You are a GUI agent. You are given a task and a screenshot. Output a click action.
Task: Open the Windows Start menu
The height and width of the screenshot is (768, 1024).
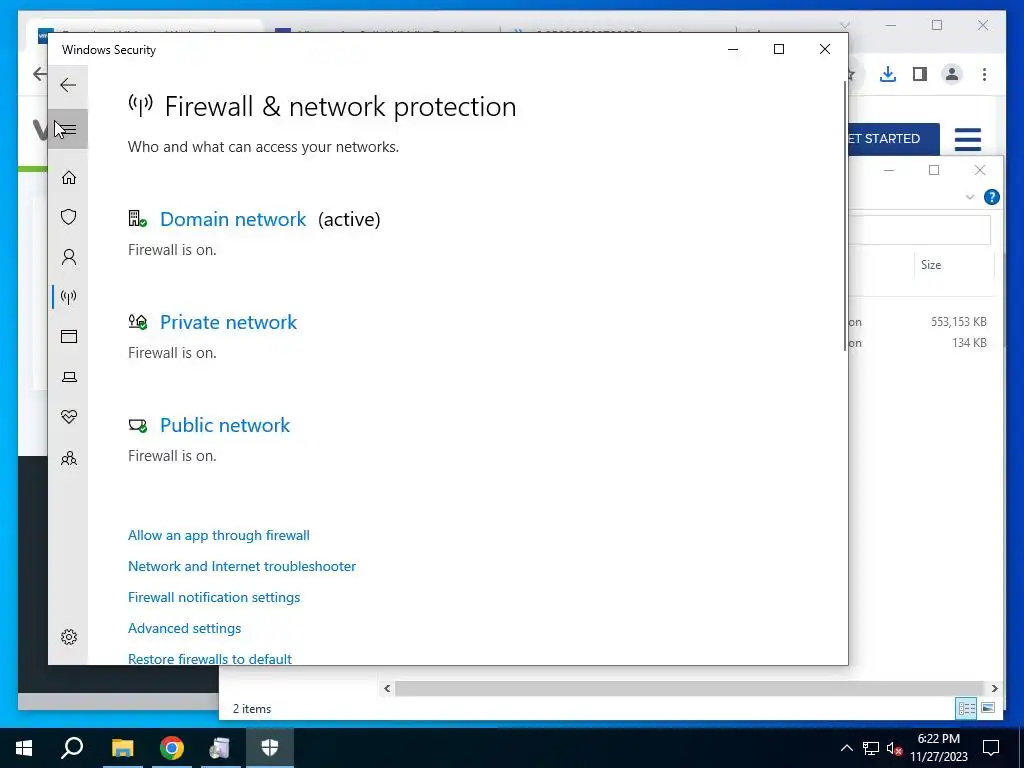pyautogui.click(x=24, y=748)
